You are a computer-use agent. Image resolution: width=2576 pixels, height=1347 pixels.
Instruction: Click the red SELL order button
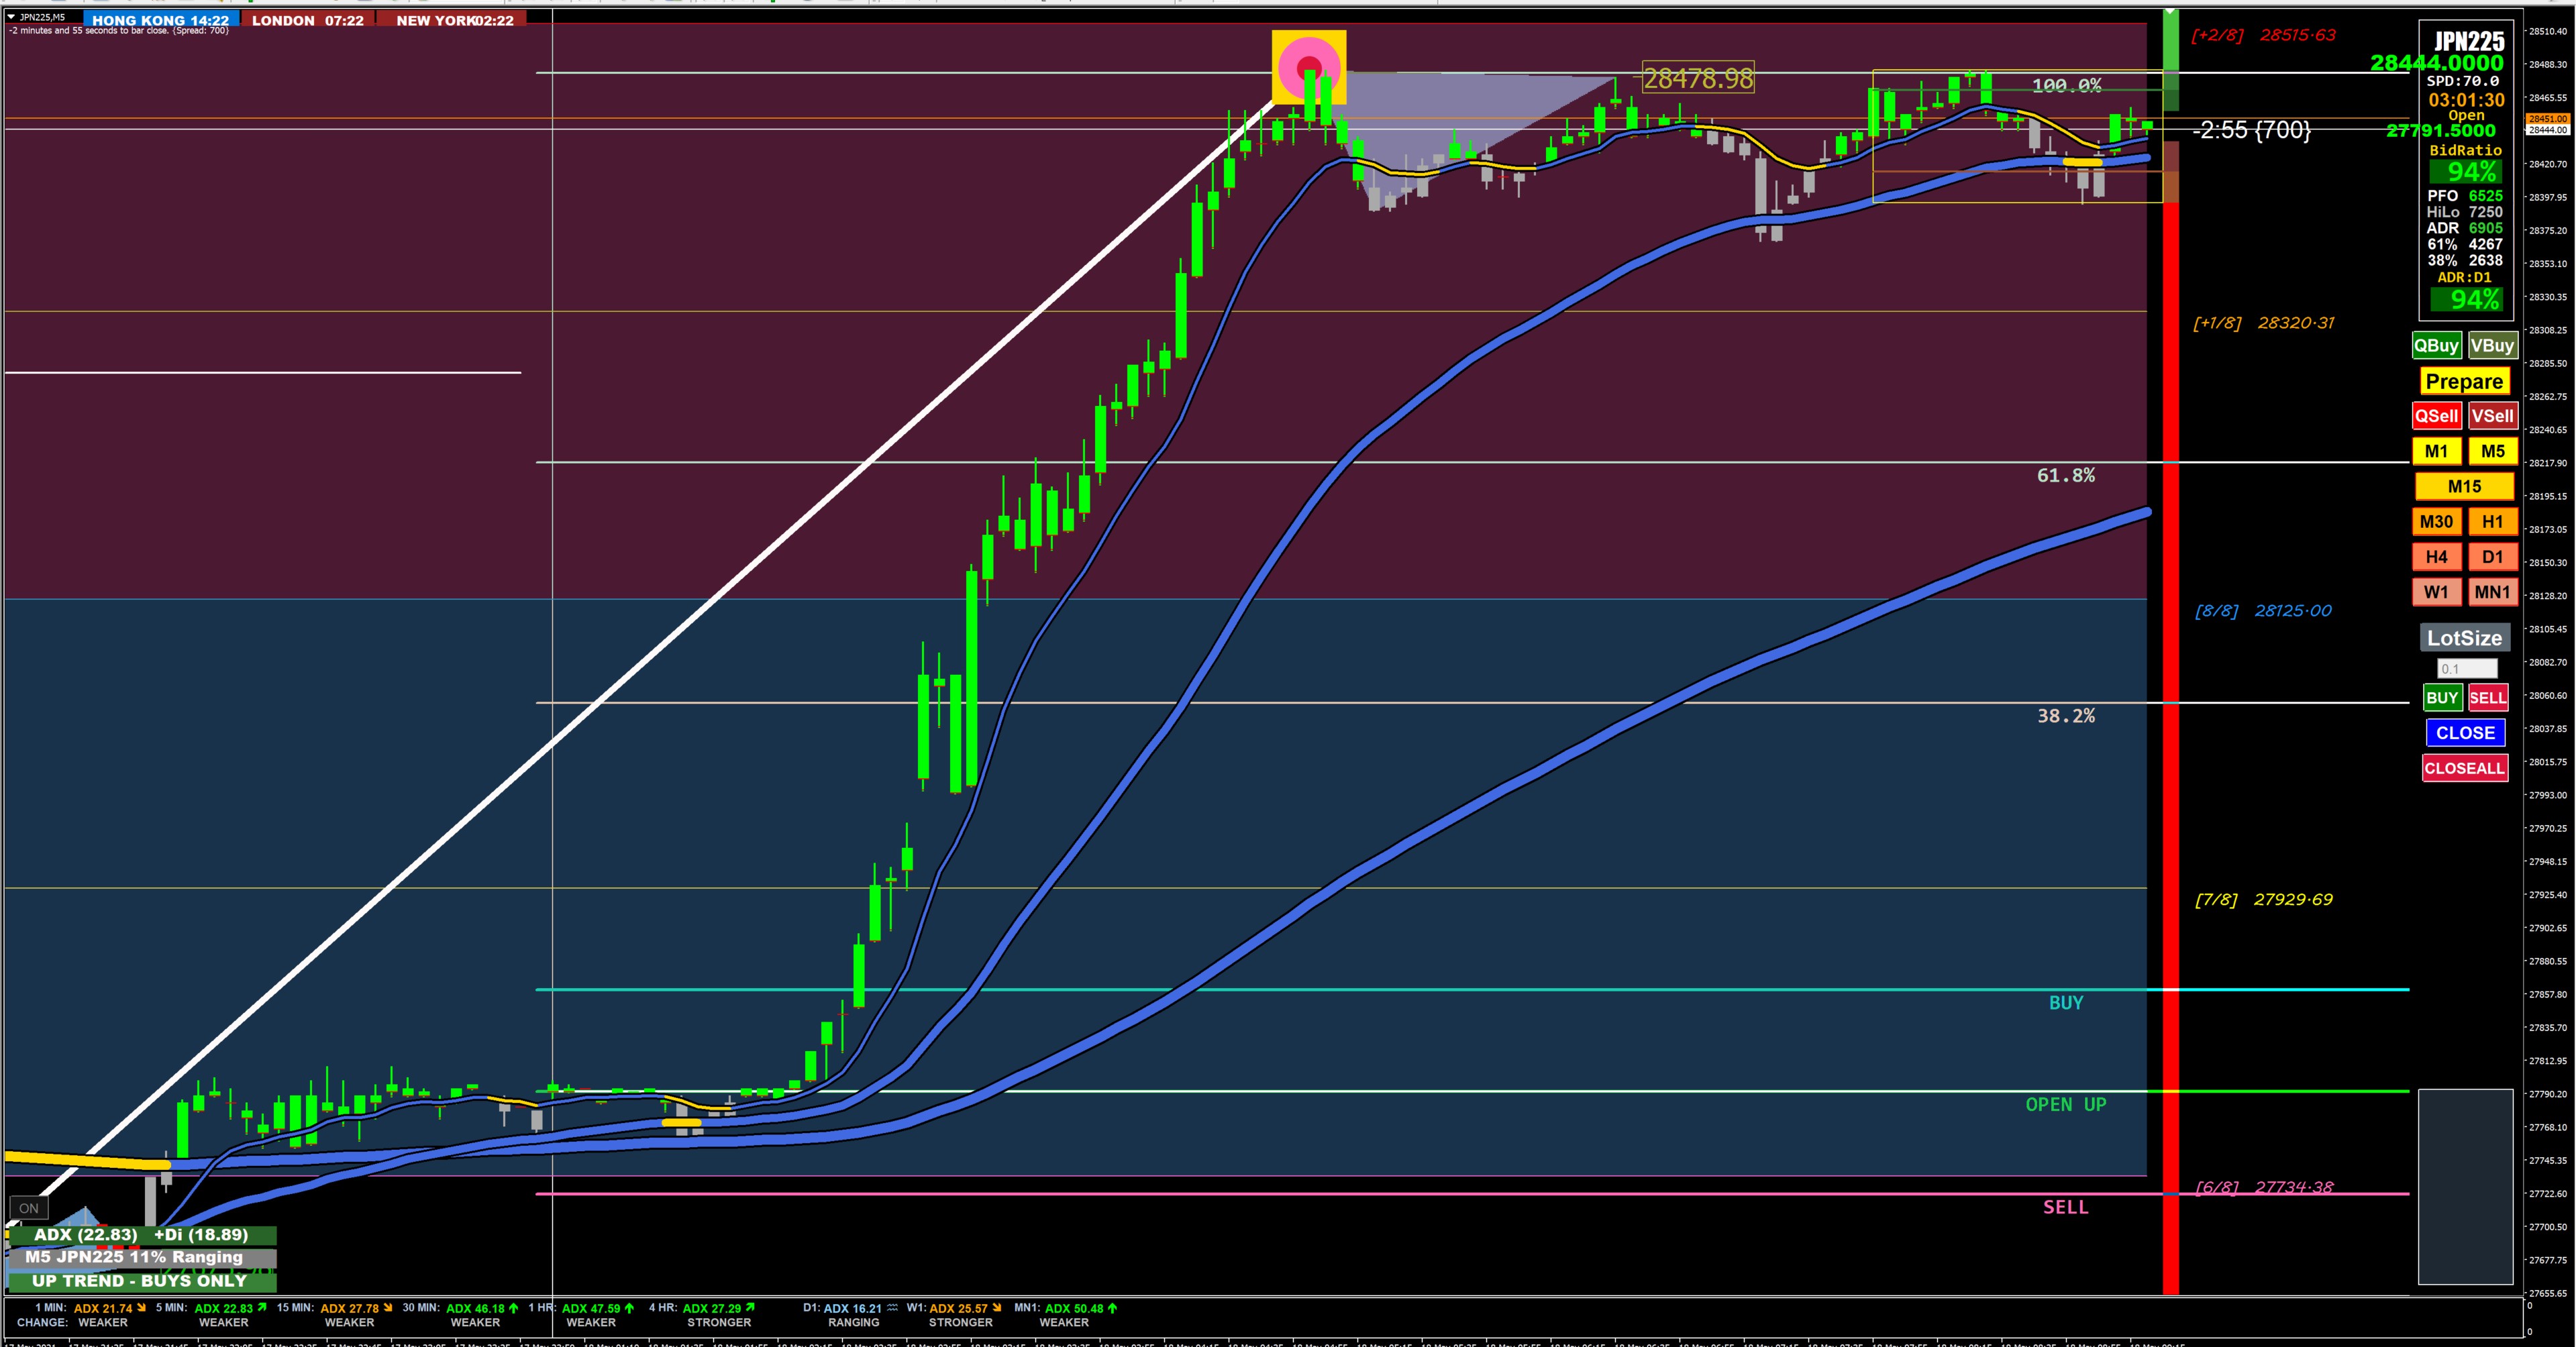2487,698
